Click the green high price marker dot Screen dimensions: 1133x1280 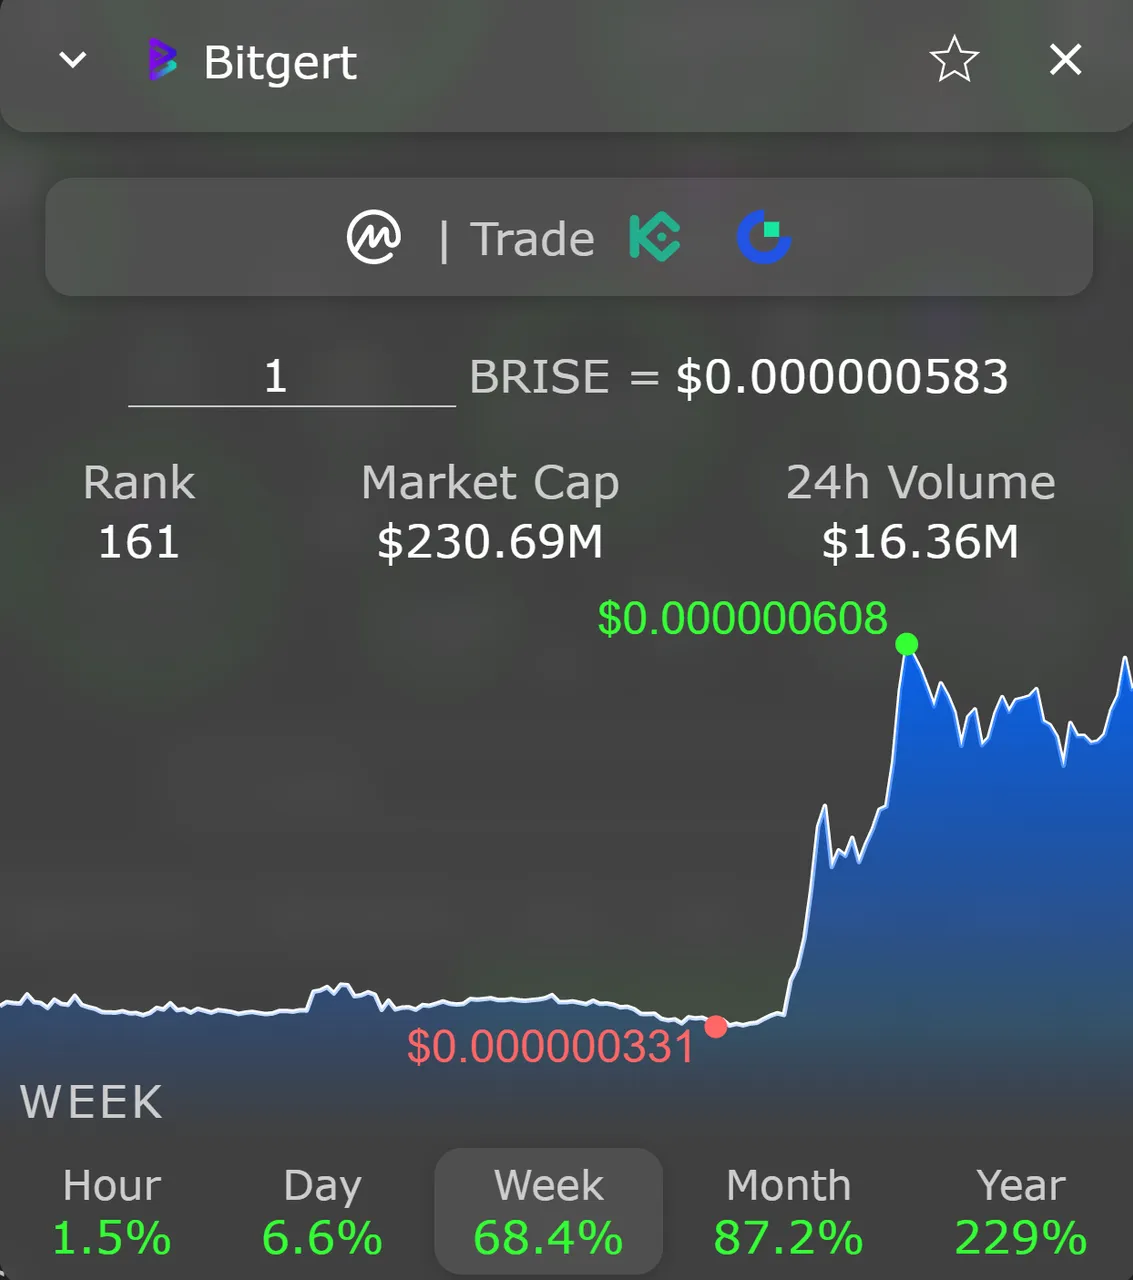907,644
